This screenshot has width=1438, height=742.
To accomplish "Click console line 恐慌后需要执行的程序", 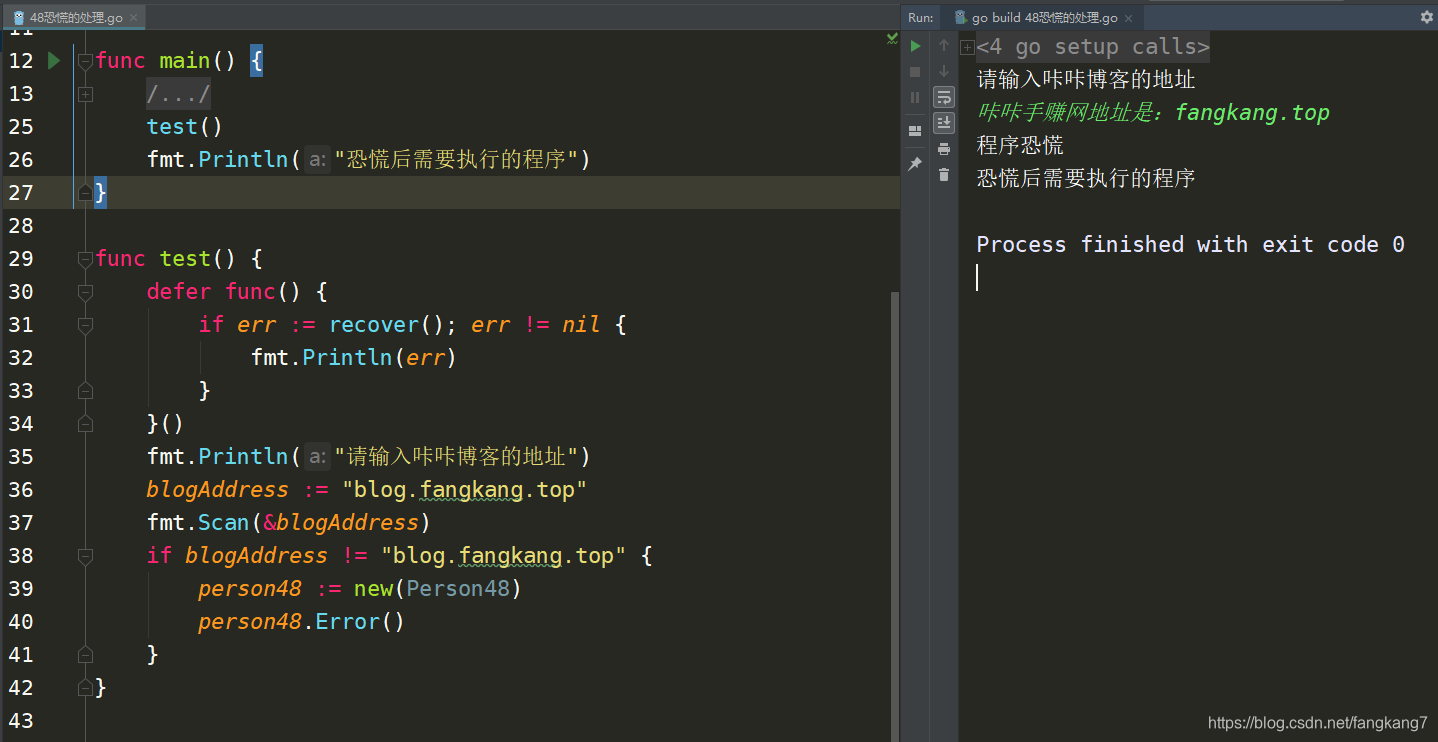I will pyautogui.click(x=1086, y=179).
